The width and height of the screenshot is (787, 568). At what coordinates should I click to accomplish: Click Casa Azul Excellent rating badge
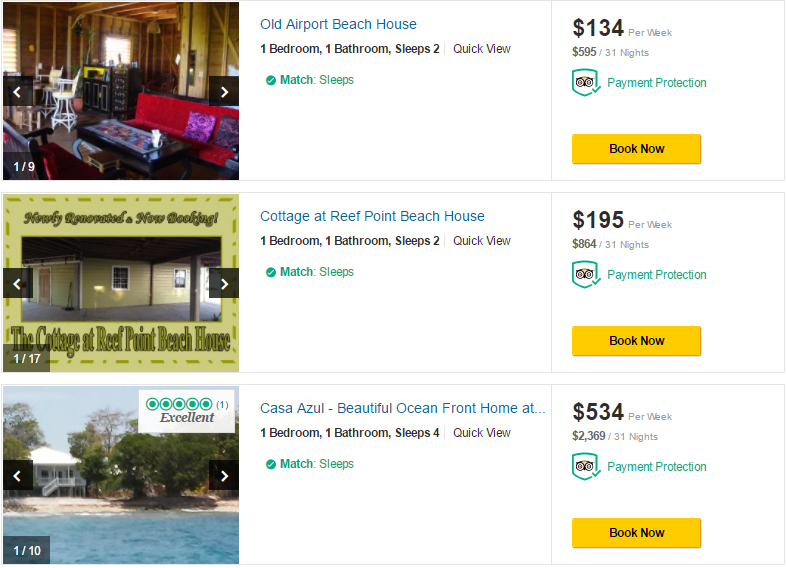point(187,411)
